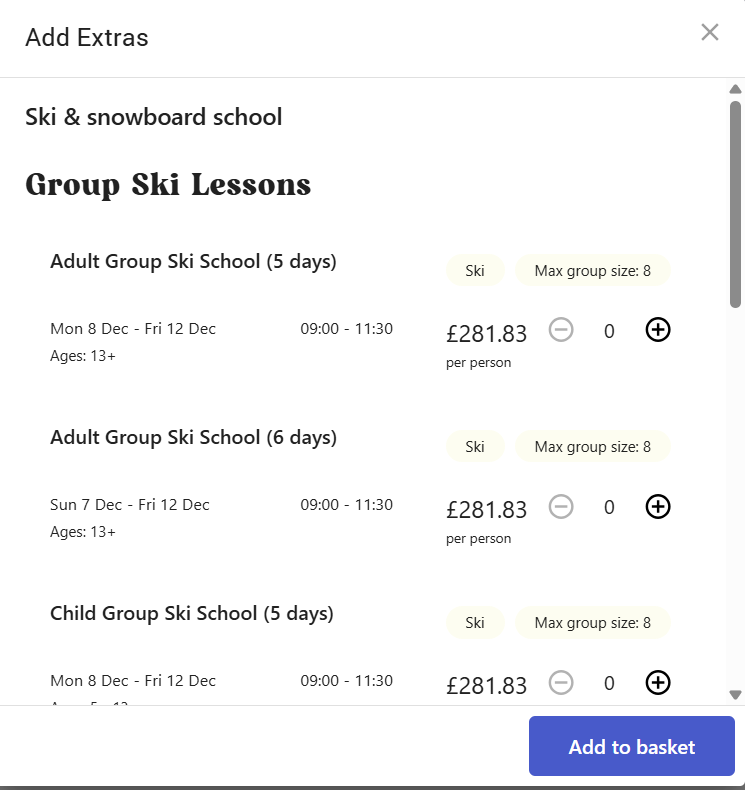Click the Ski & snowboard school section label
This screenshot has width=745, height=790.
click(154, 117)
